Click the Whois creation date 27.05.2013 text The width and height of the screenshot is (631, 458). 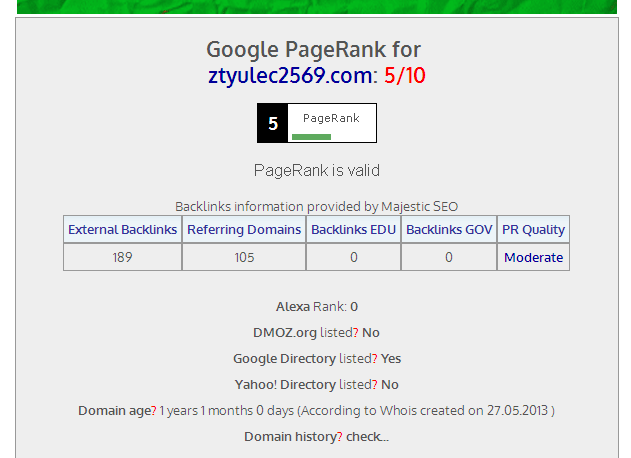coord(518,411)
